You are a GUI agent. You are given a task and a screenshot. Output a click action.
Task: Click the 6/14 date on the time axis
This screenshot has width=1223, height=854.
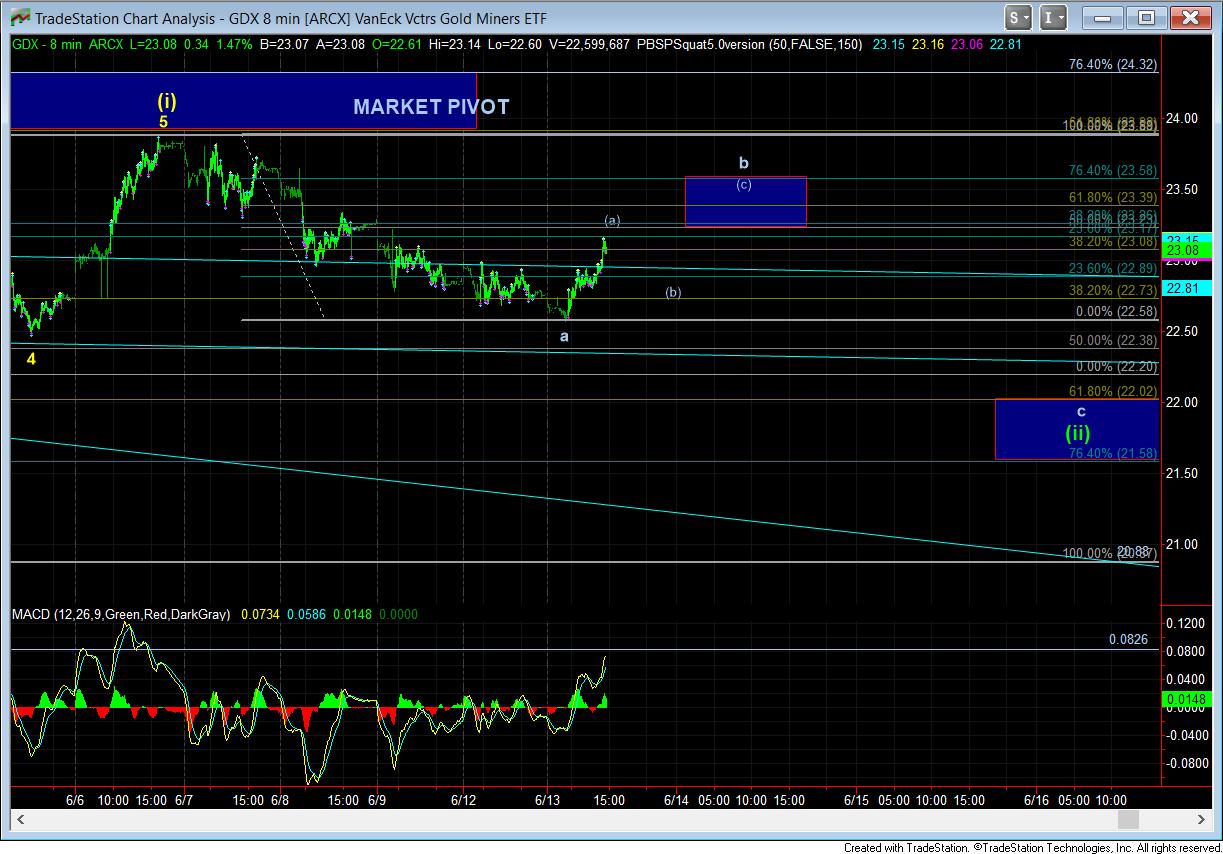[676, 800]
